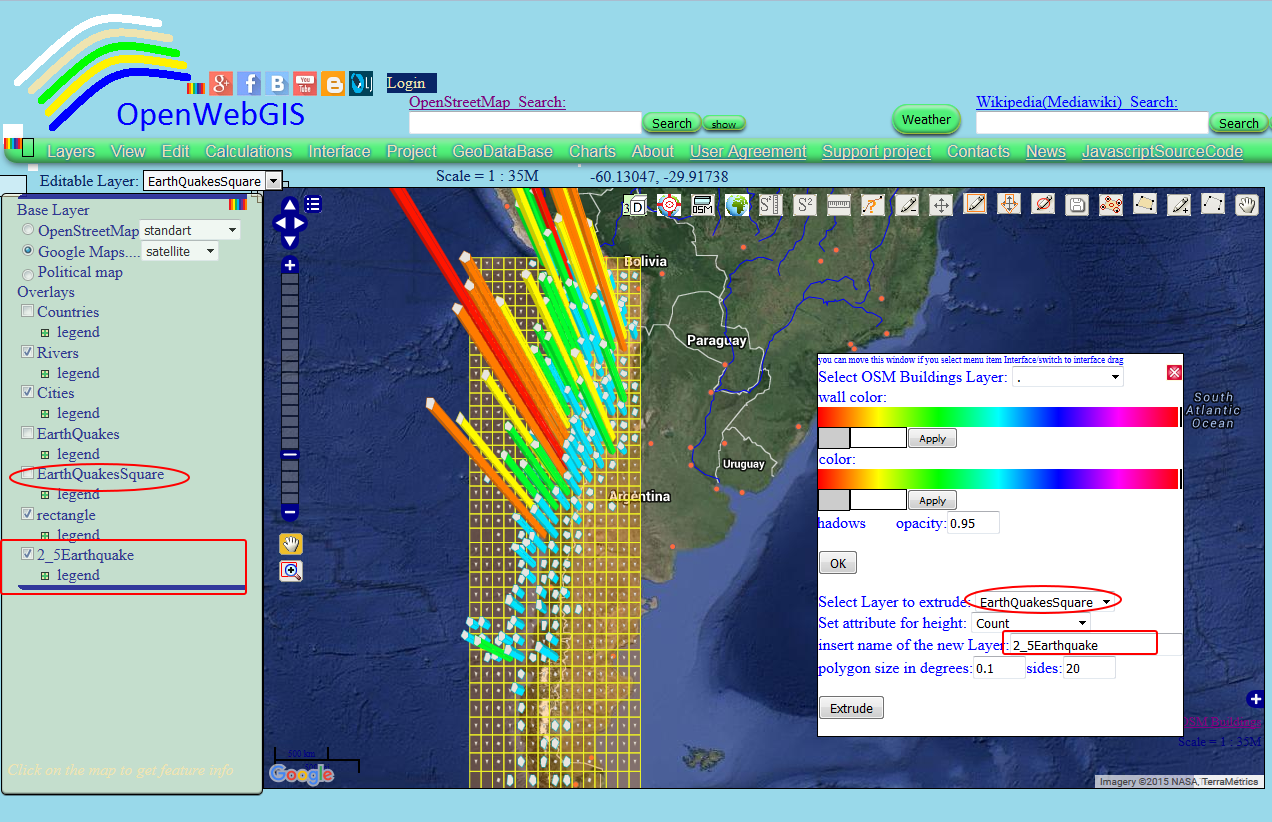Image resolution: width=1272 pixels, height=822 pixels.
Task: Select the zoom-box magnifier tool below the pan hand
Action: [289, 570]
